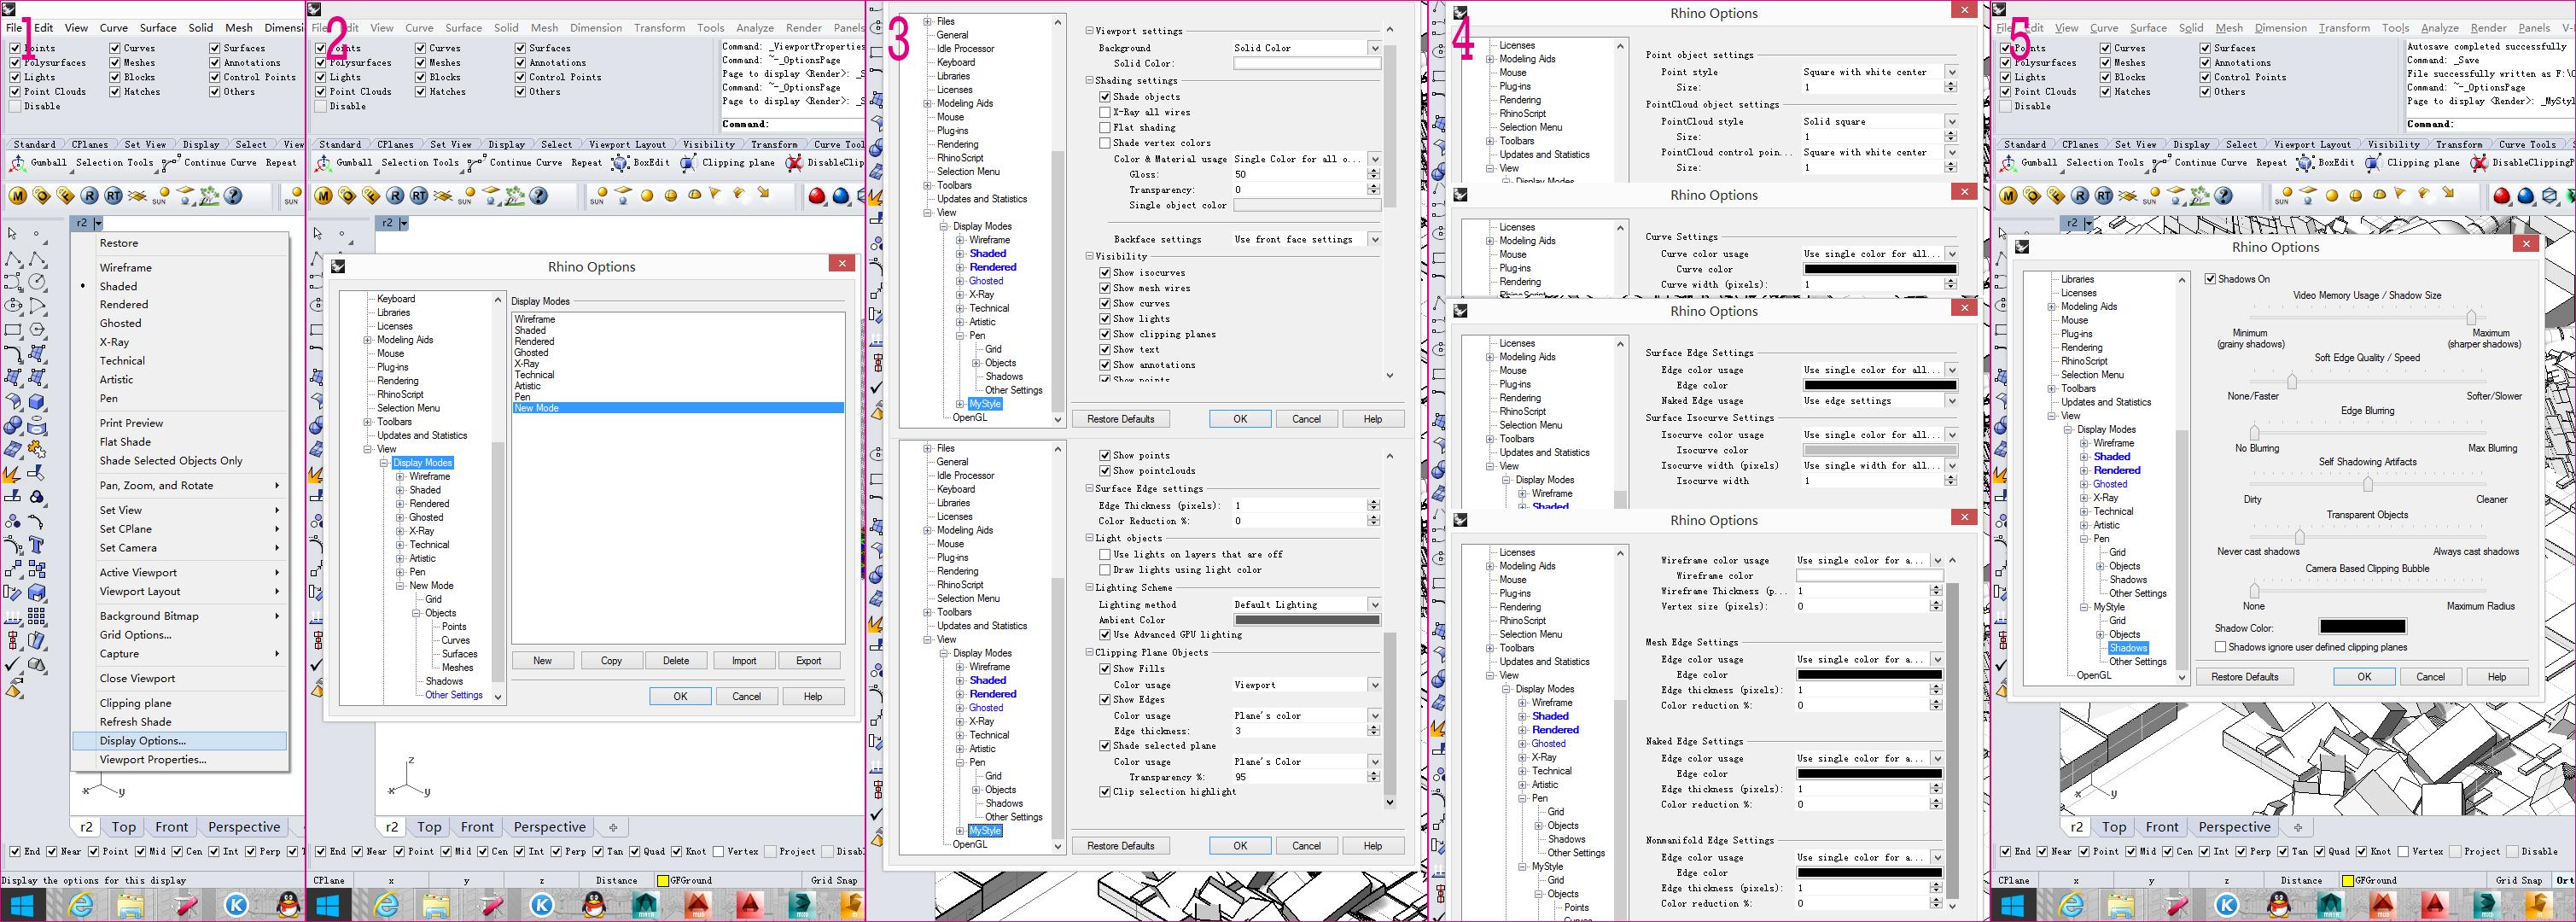The width and height of the screenshot is (2576, 922).
Task: Open the r2 viewport title dropdown arrow above context menu
Action: click(99, 223)
